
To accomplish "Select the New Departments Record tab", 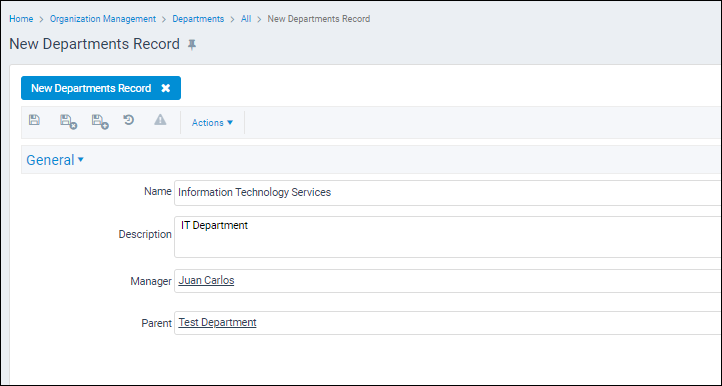I will pyautogui.click(x=91, y=88).
